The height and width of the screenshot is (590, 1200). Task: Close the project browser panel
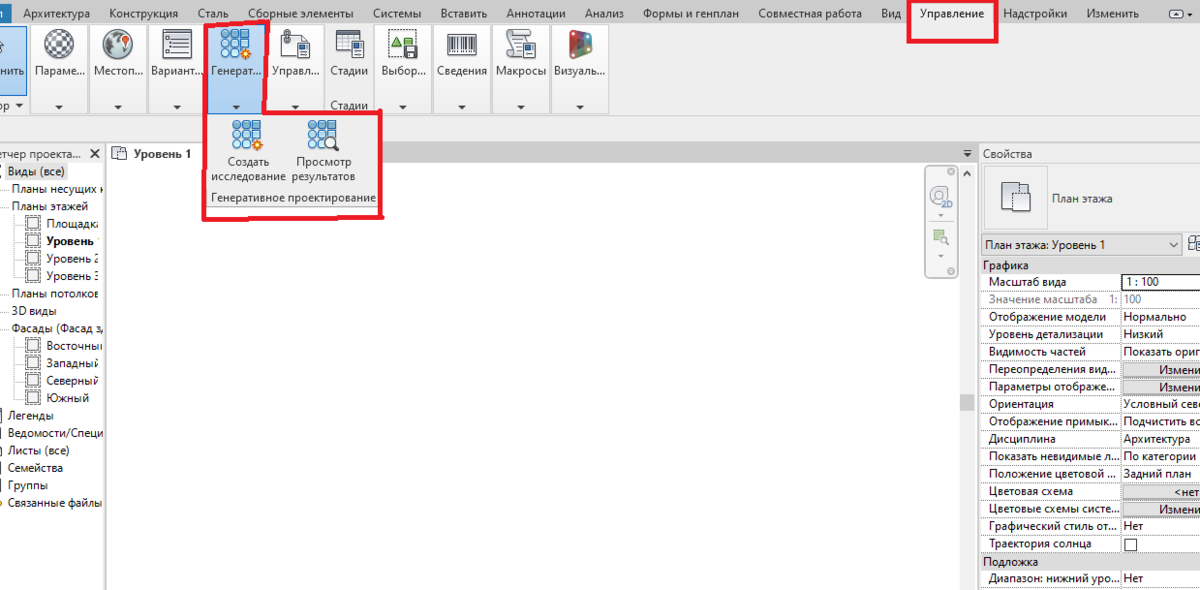95,154
